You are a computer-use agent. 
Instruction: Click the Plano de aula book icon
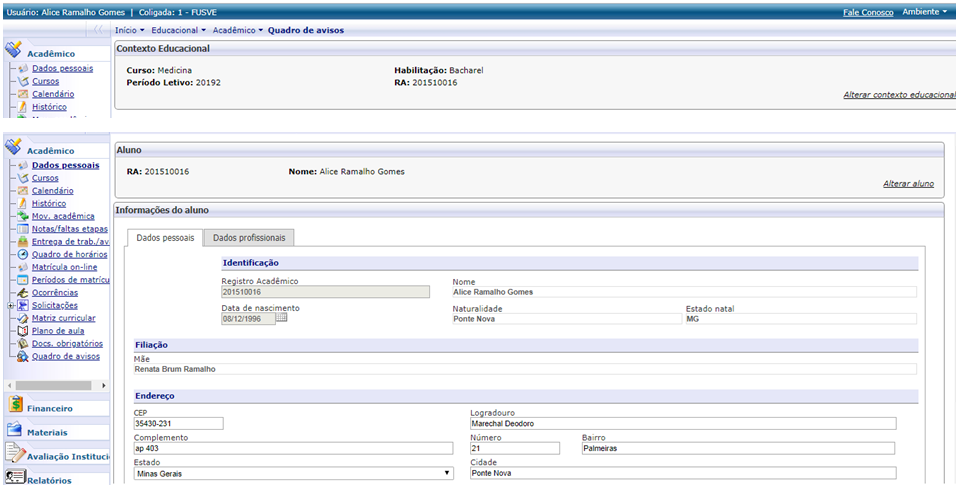click(22, 331)
